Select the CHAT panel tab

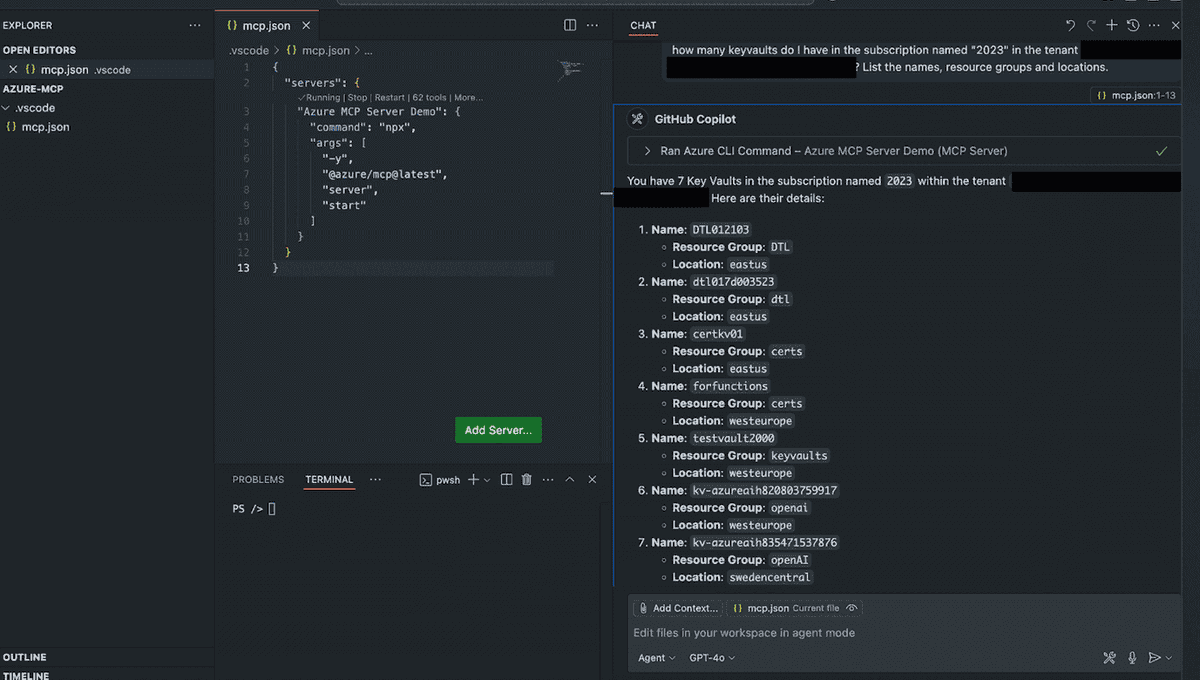(x=643, y=26)
